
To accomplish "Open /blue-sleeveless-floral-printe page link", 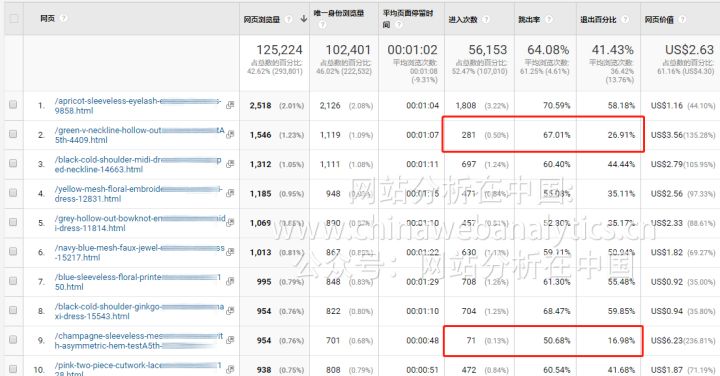I will pos(138,282).
